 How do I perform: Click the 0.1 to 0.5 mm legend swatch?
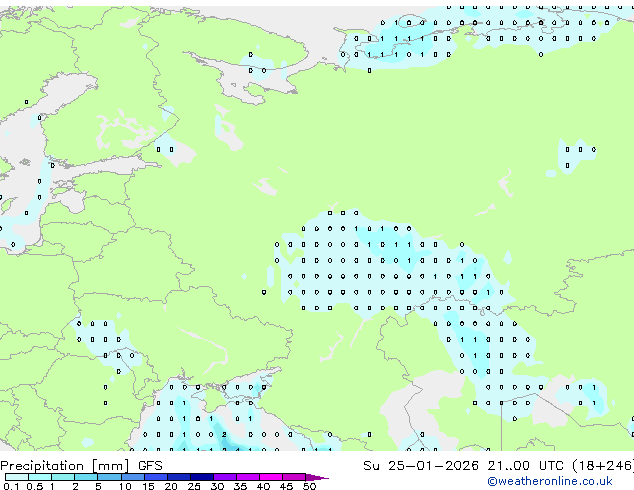tap(17, 477)
